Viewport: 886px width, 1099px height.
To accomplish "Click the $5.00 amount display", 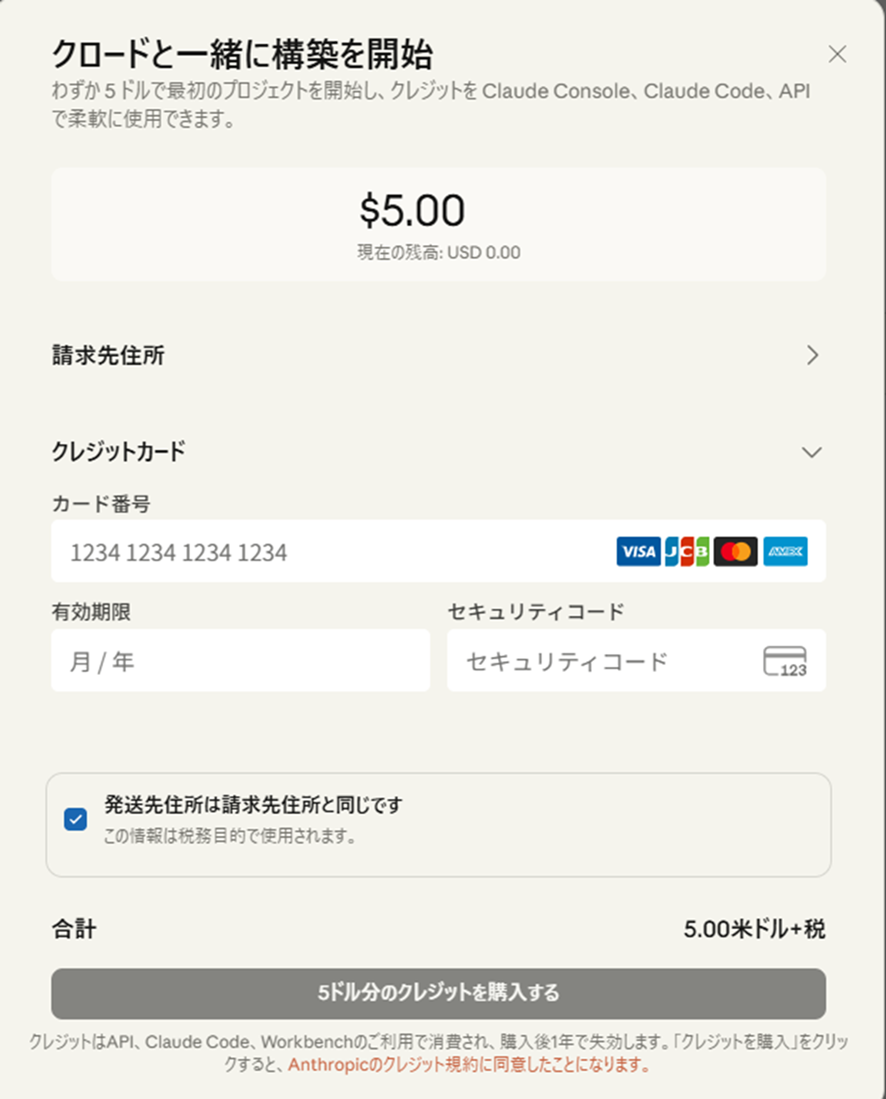I will 412,210.
